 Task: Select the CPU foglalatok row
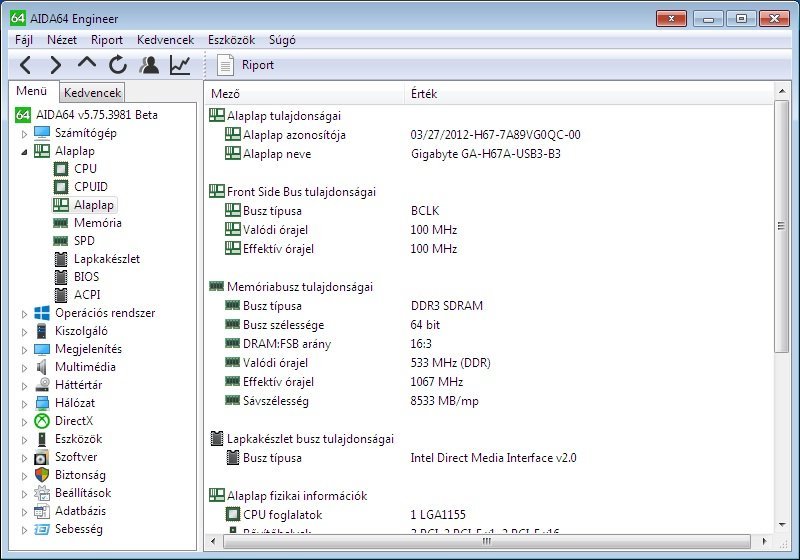click(490, 515)
